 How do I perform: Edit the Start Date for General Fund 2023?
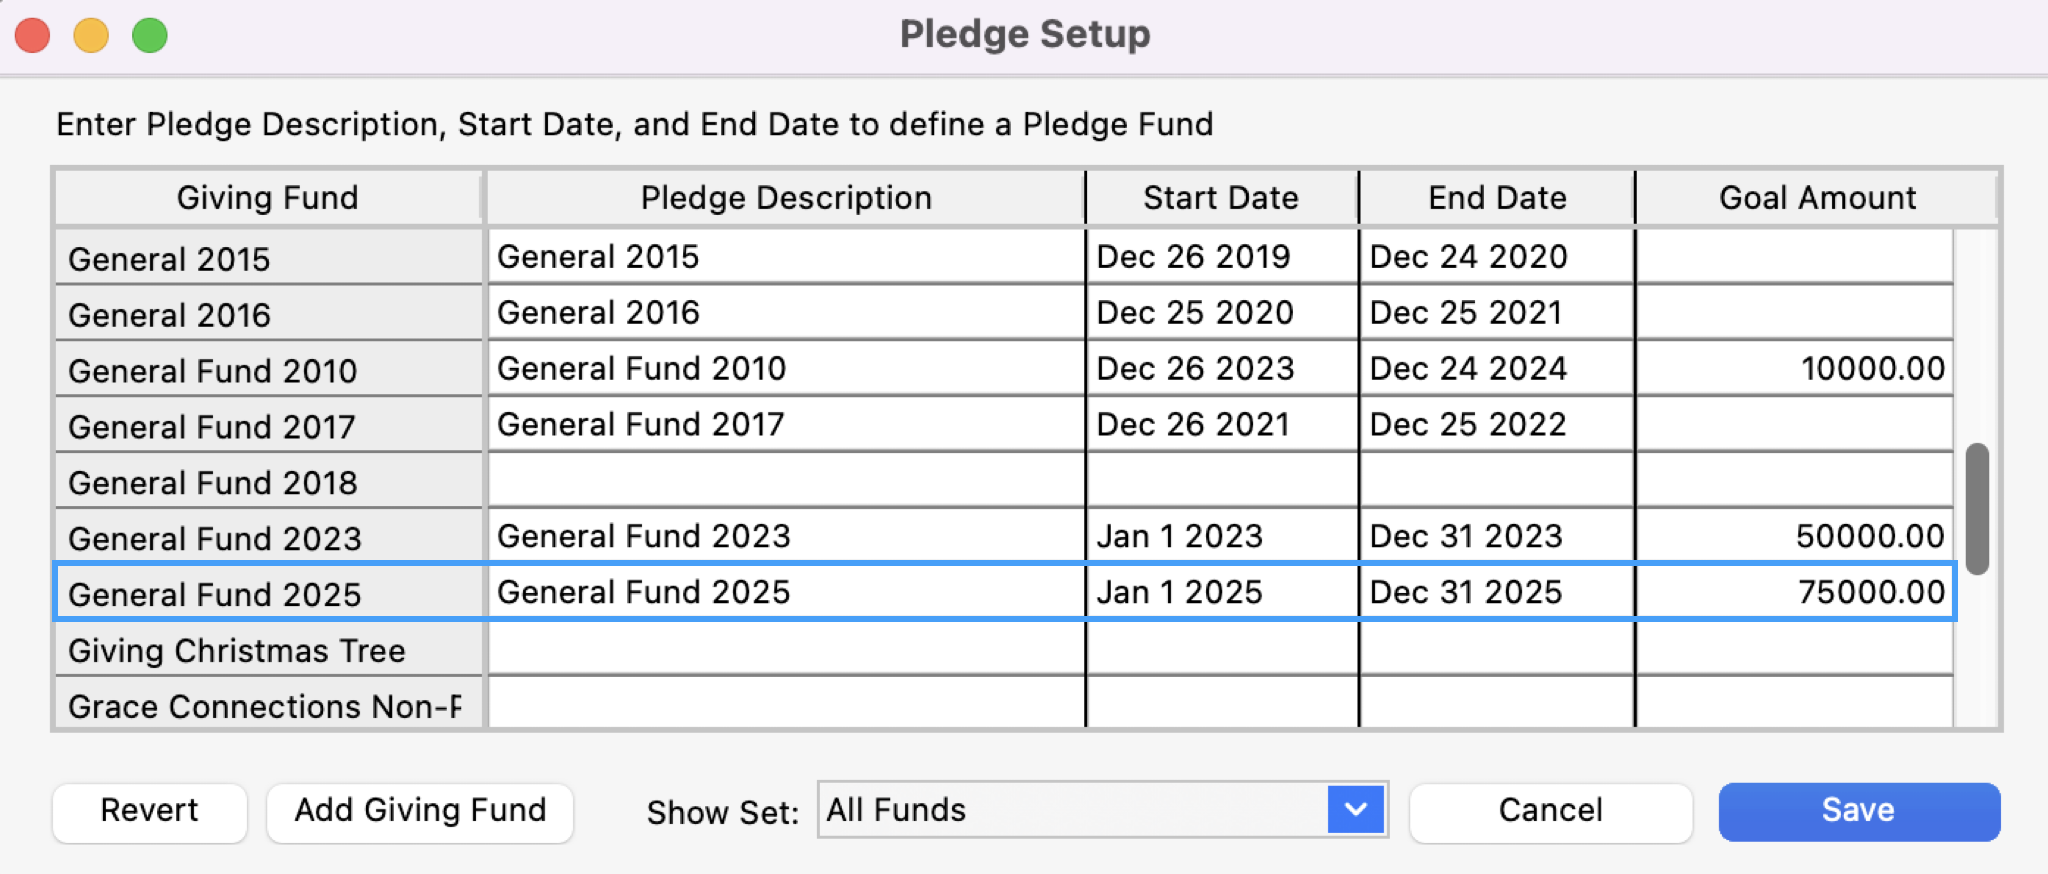1220,536
